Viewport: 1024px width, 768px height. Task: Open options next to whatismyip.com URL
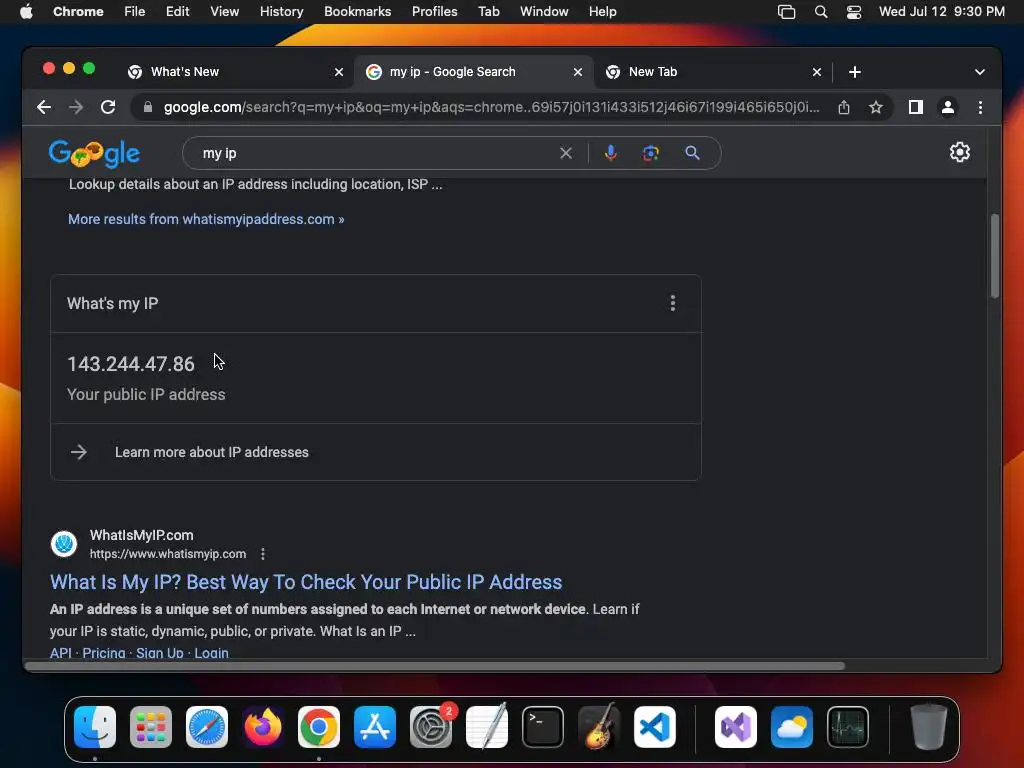pyautogui.click(x=263, y=554)
